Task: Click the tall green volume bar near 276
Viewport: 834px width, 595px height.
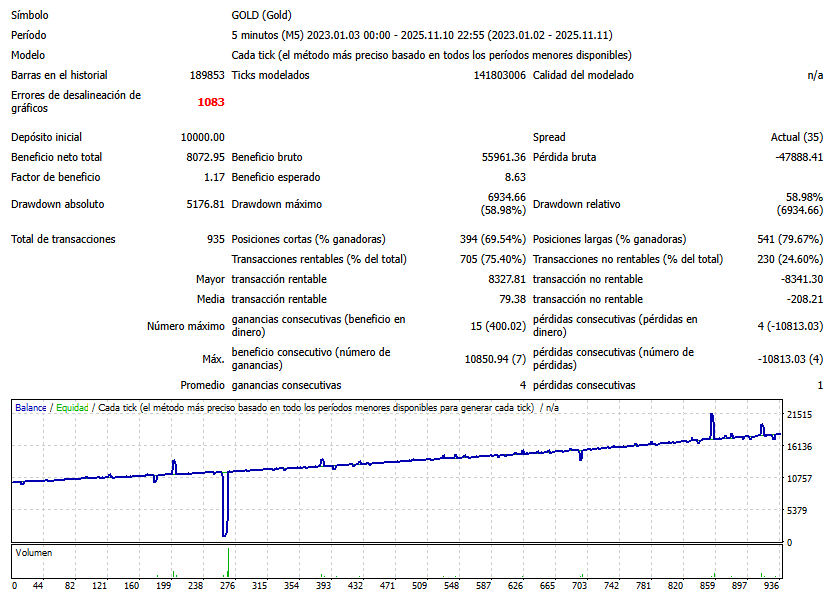Action: 228,561
